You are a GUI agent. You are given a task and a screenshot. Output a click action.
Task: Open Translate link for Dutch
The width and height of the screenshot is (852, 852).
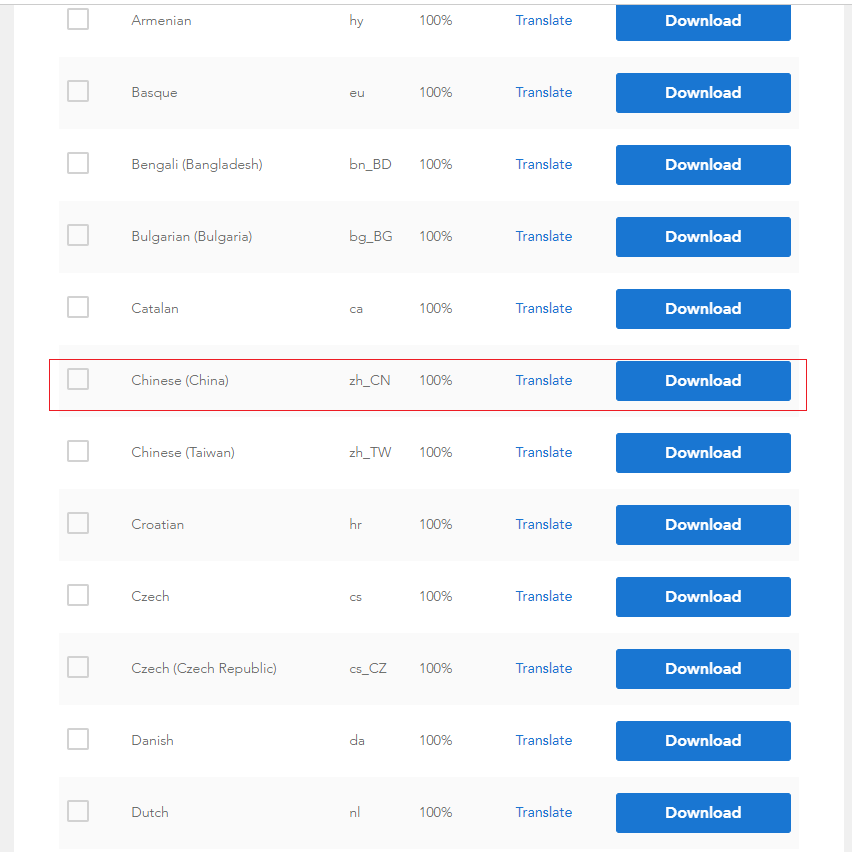coord(543,812)
